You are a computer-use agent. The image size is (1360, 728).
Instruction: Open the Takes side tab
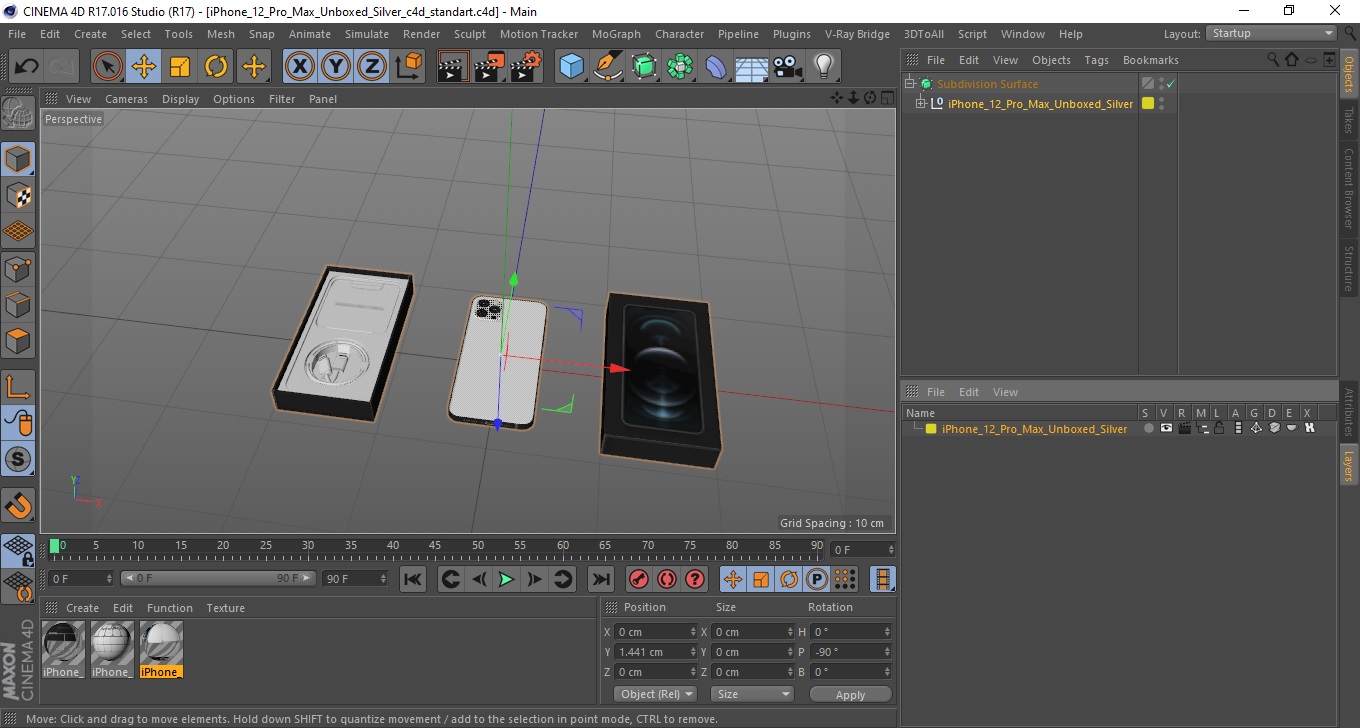click(1349, 121)
